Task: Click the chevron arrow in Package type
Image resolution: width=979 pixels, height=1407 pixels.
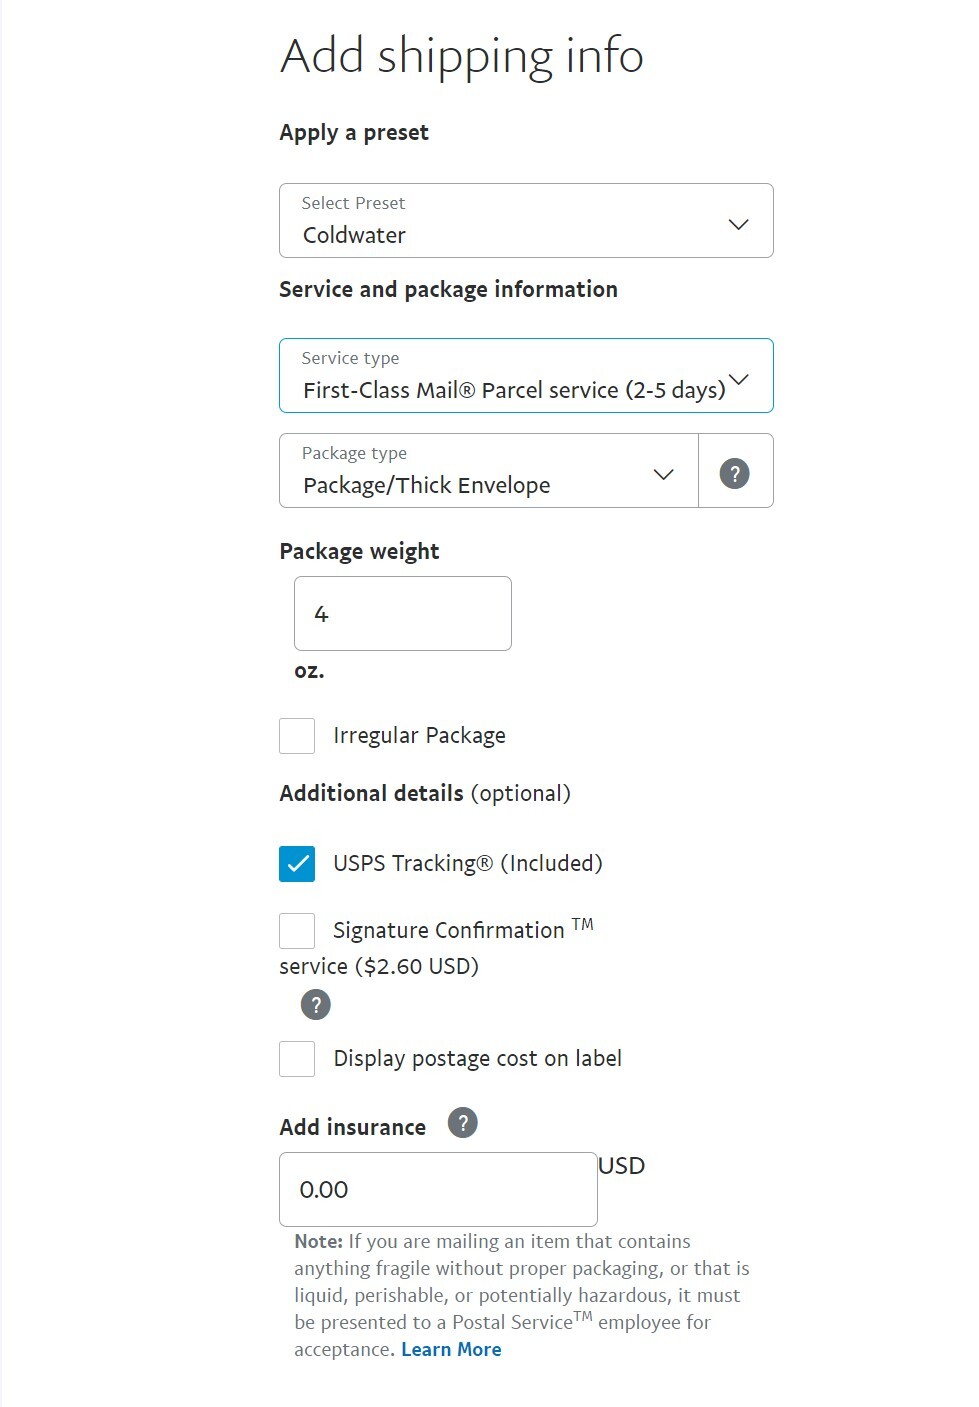Action: tap(663, 474)
